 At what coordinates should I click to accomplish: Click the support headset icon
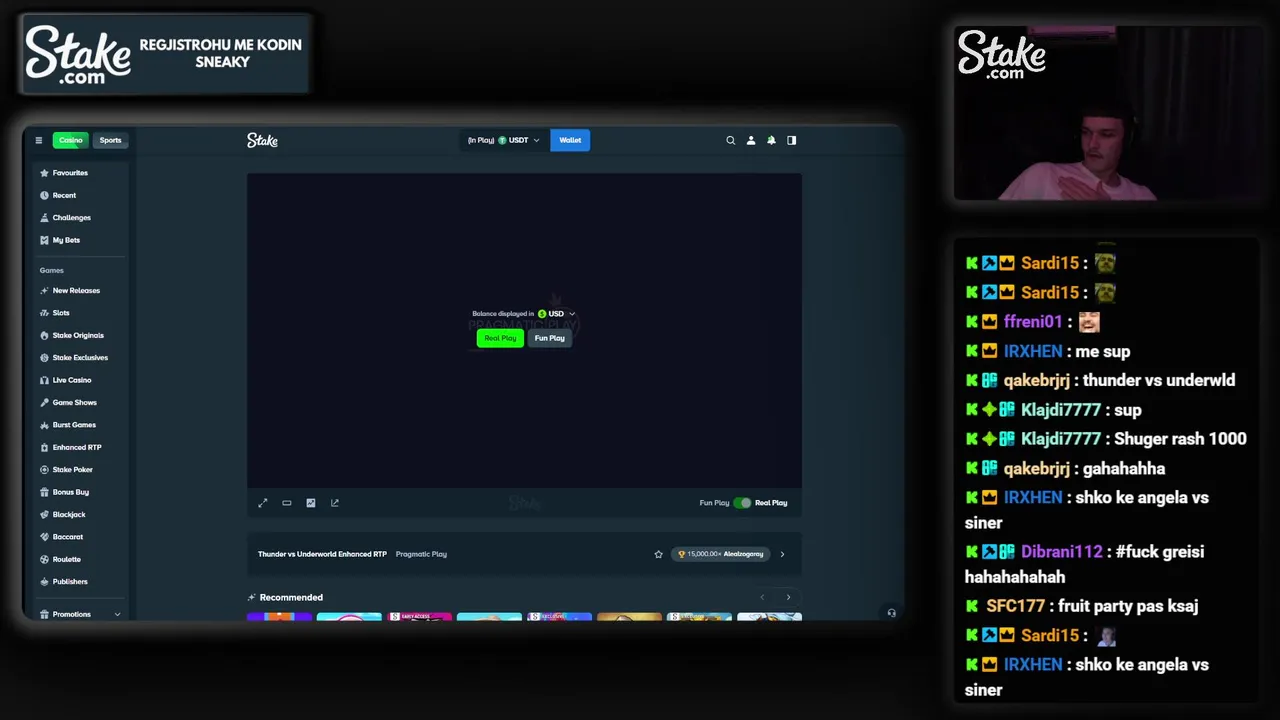891,613
